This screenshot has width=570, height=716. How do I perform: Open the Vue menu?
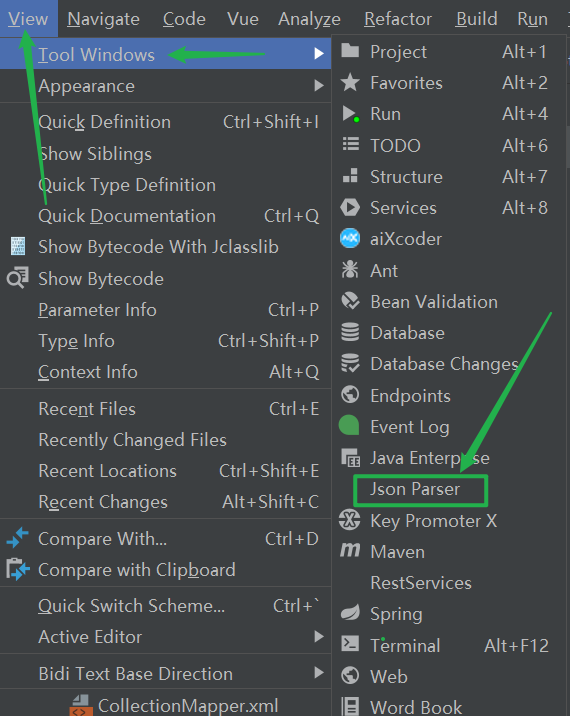[243, 19]
